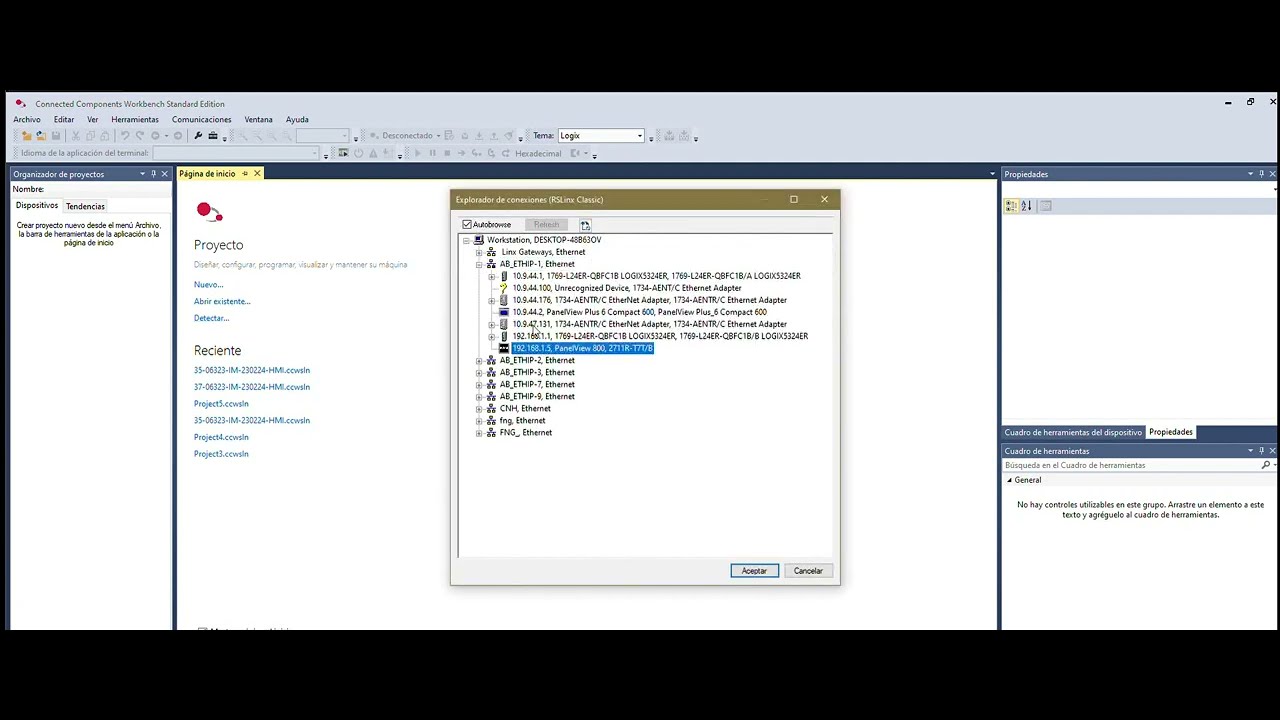
Task: Open the Archivo menu
Action: [x=27, y=119]
